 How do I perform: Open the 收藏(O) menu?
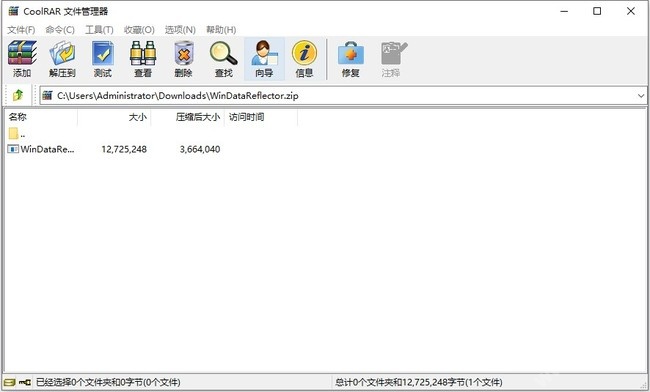coord(139,30)
